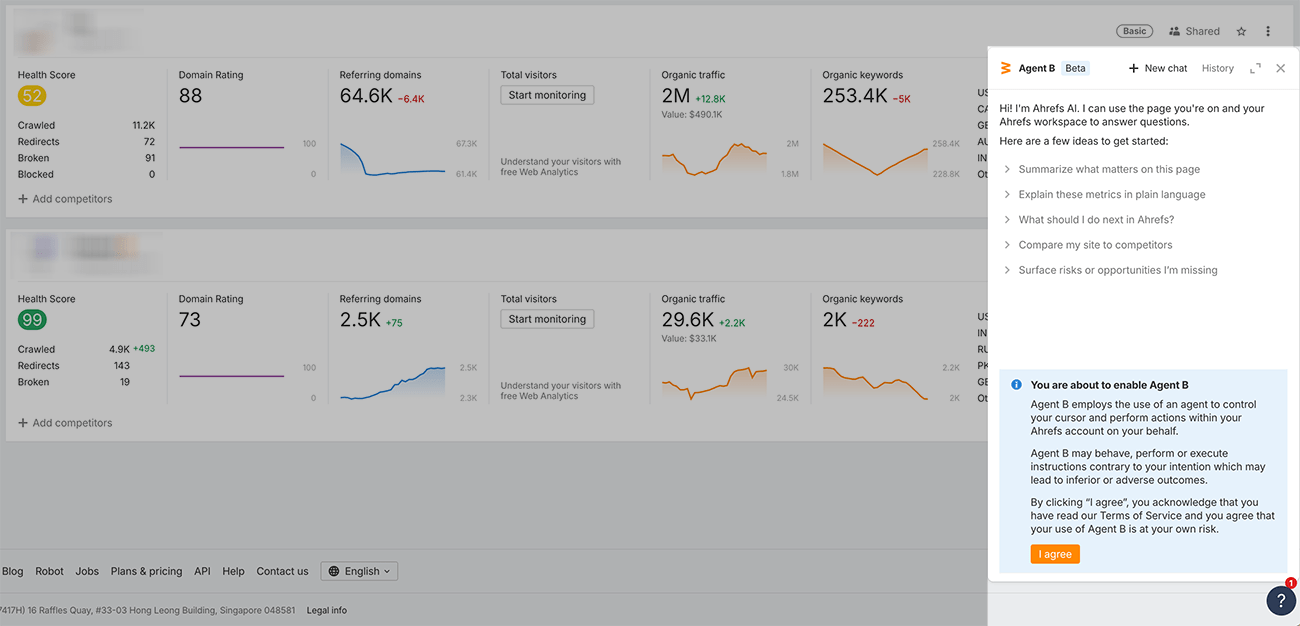Close the Agent B panel
This screenshot has height=626, width=1300.
coord(1280,68)
